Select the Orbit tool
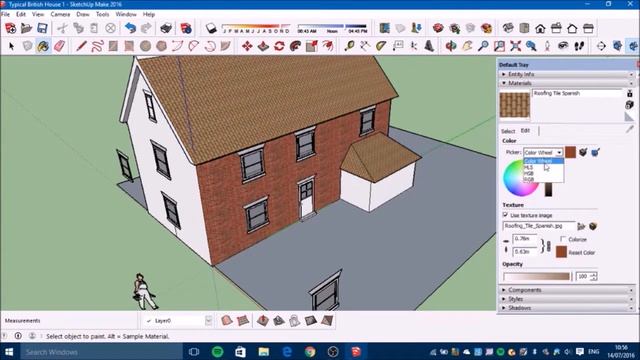Image resolution: width=640 pixels, height=360 pixels. [x=451, y=46]
